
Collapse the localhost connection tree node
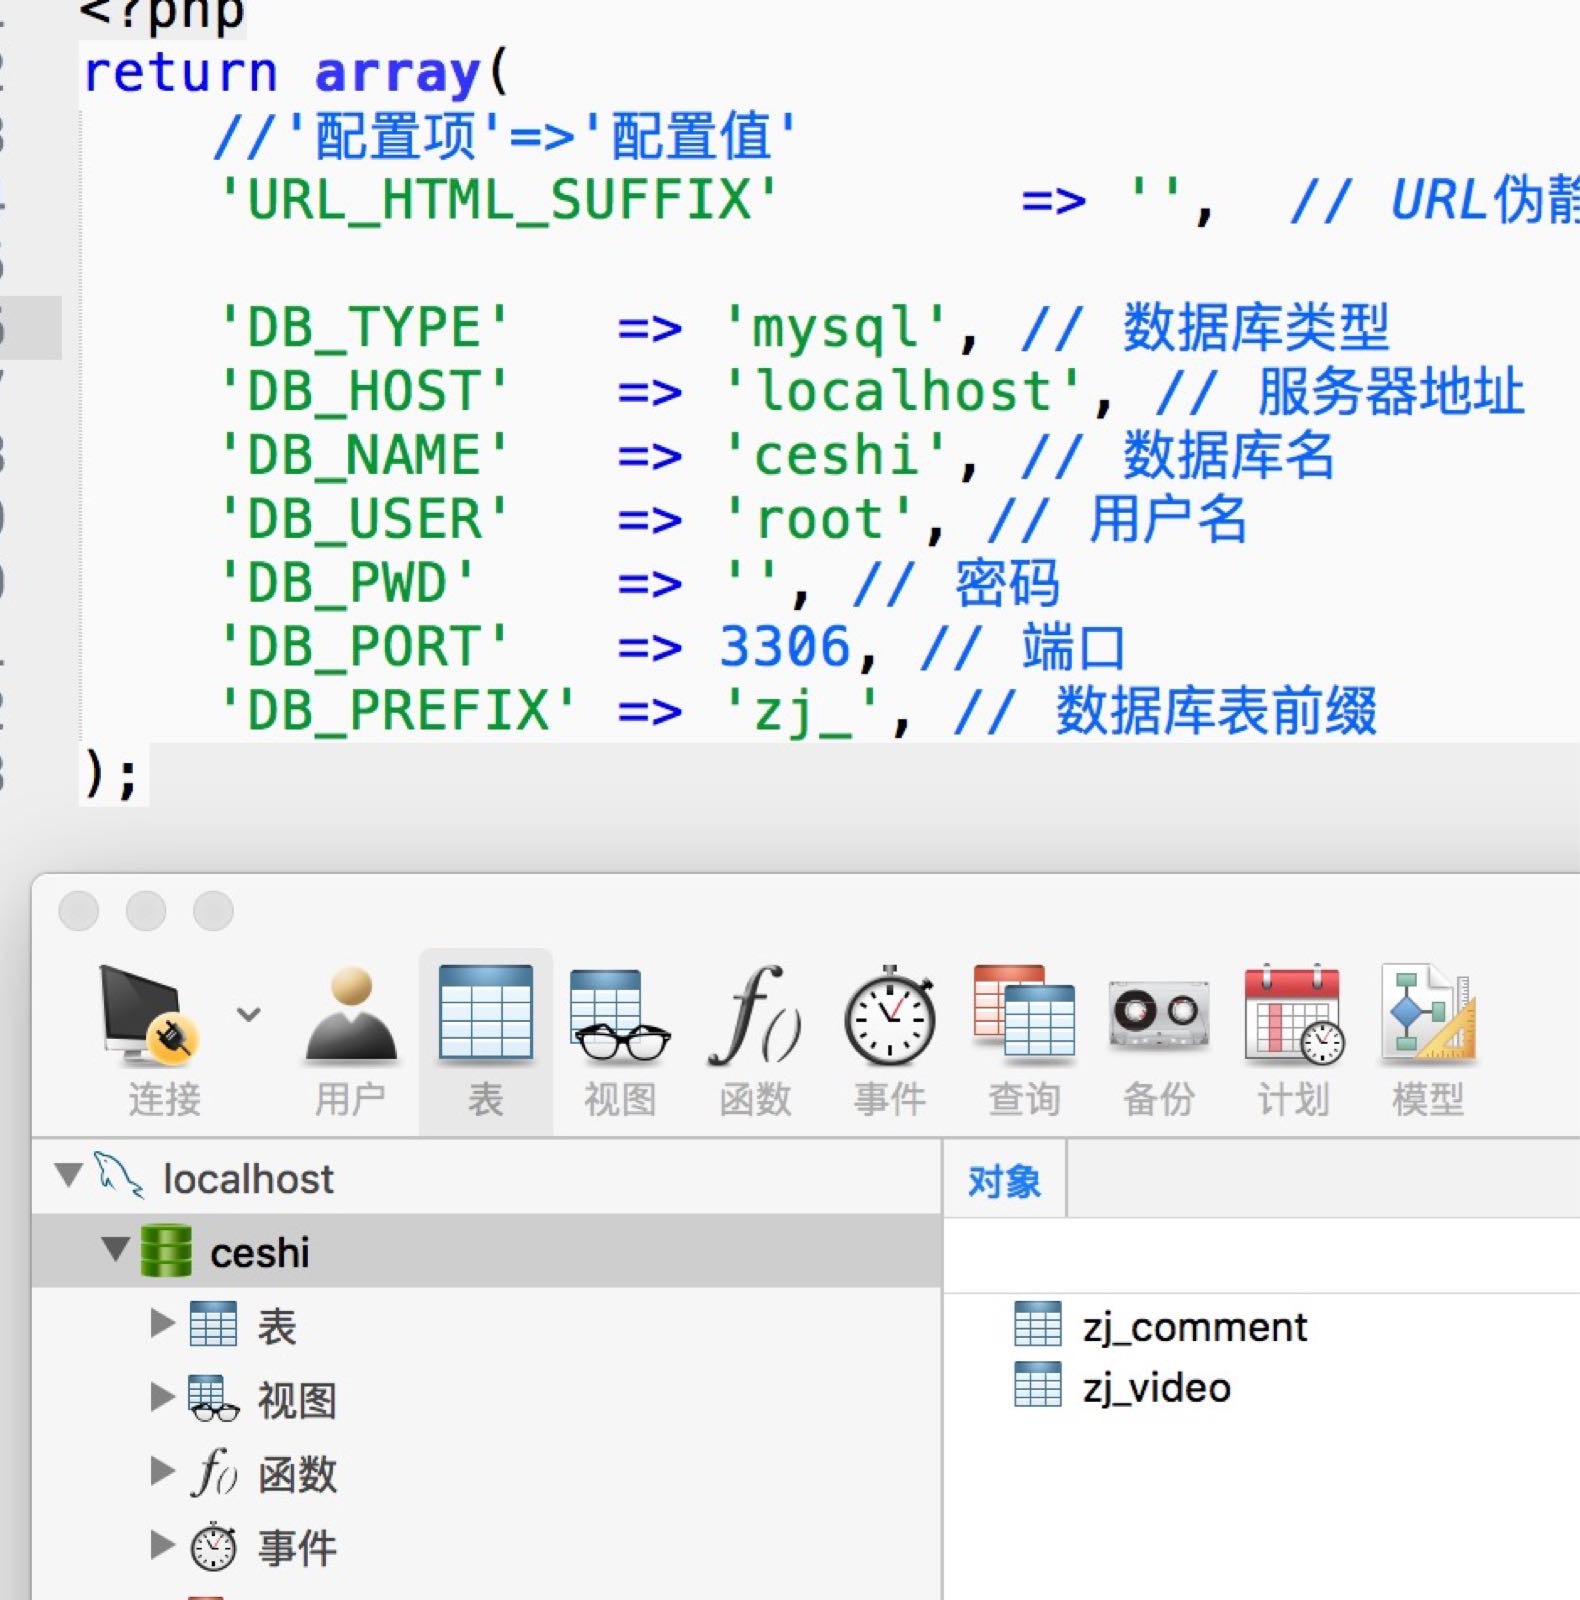[x=68, y=1174]
